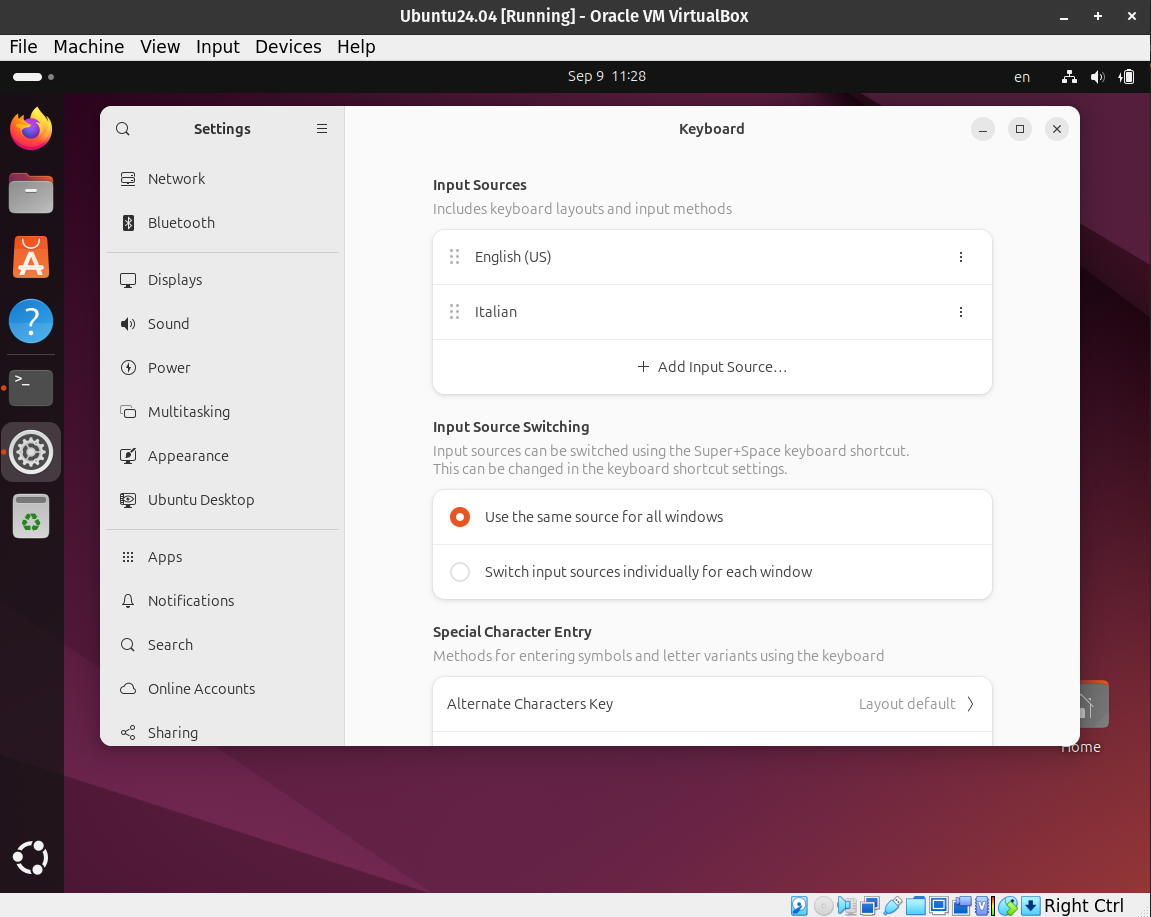This screenshot has height=917, width=1151.
Task: Click the 'en' input source indicator
Action: (1022, 77)
